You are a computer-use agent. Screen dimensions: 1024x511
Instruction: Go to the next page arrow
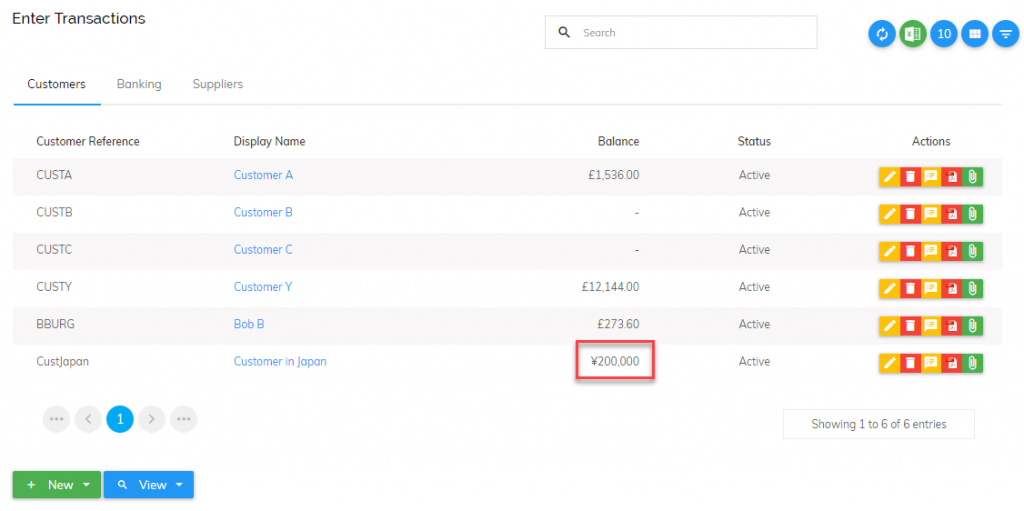pos(152,419)
